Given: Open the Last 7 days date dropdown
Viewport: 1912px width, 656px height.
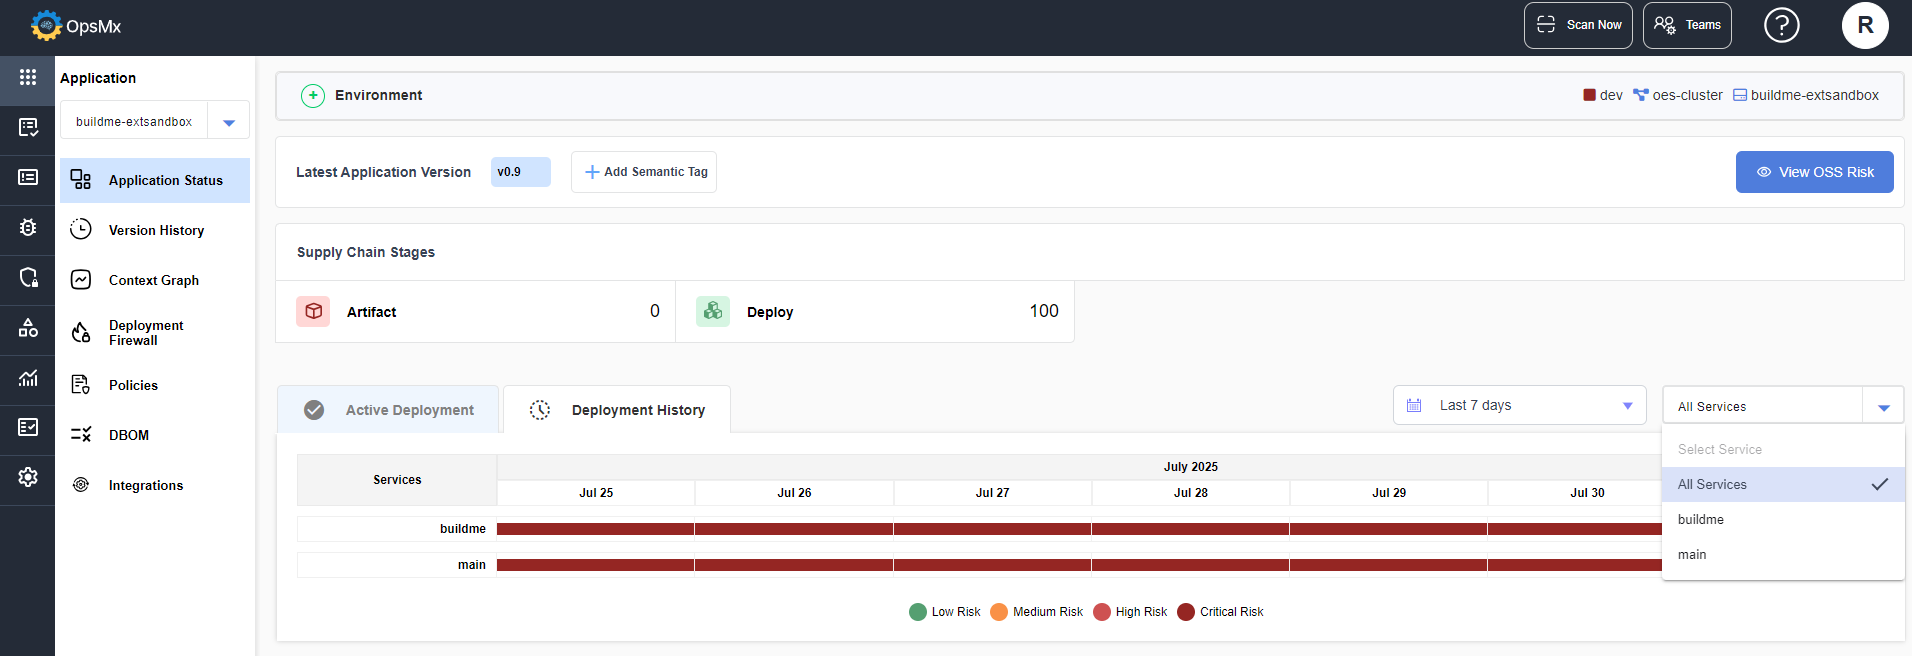Looking at the screenshot, I should (x=1519, y=405).
